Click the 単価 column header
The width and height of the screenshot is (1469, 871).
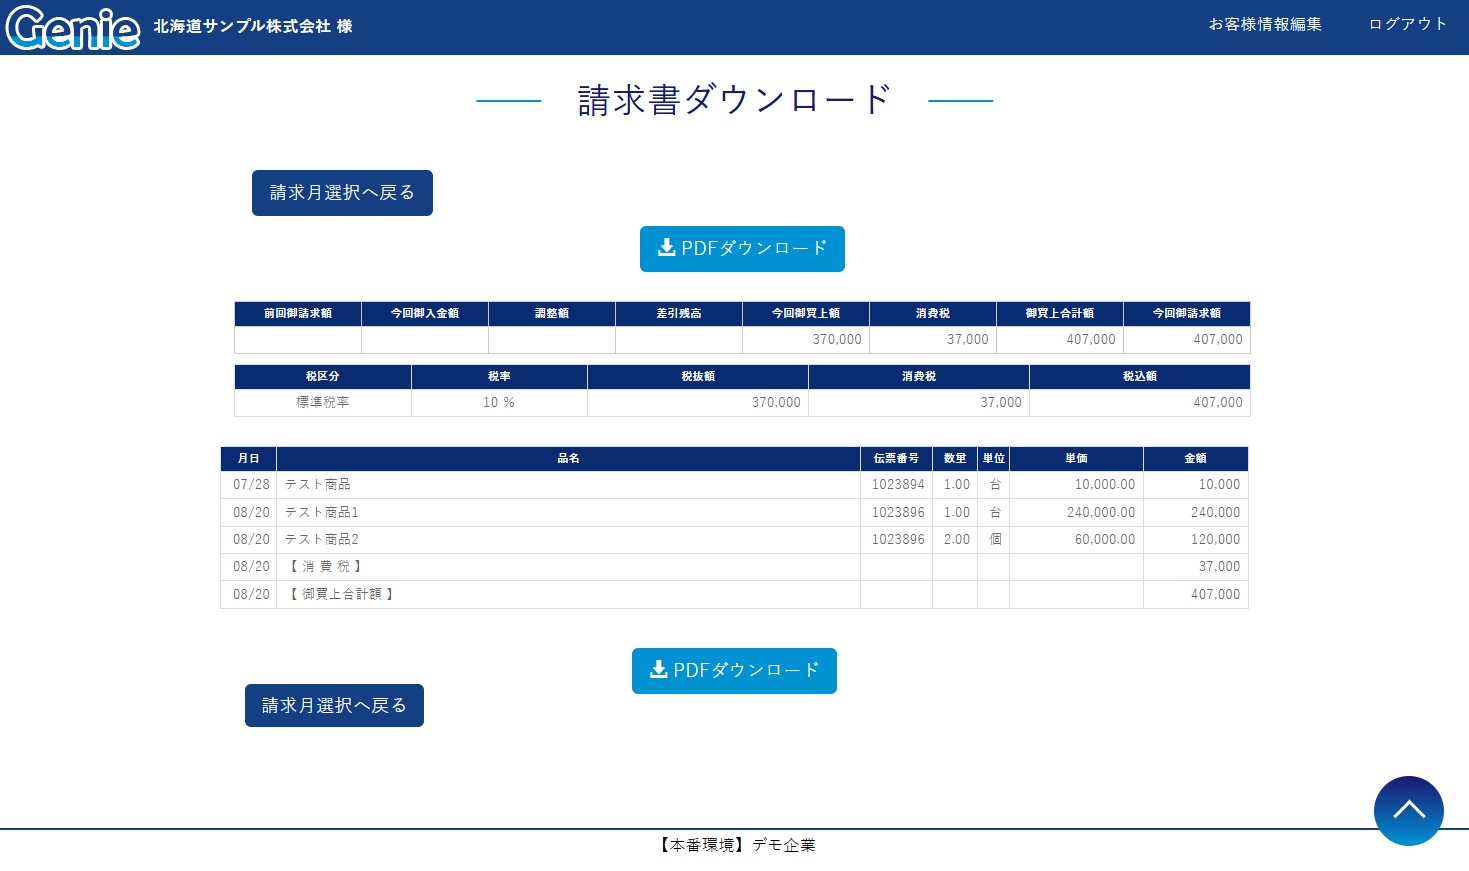point(1077,459)
